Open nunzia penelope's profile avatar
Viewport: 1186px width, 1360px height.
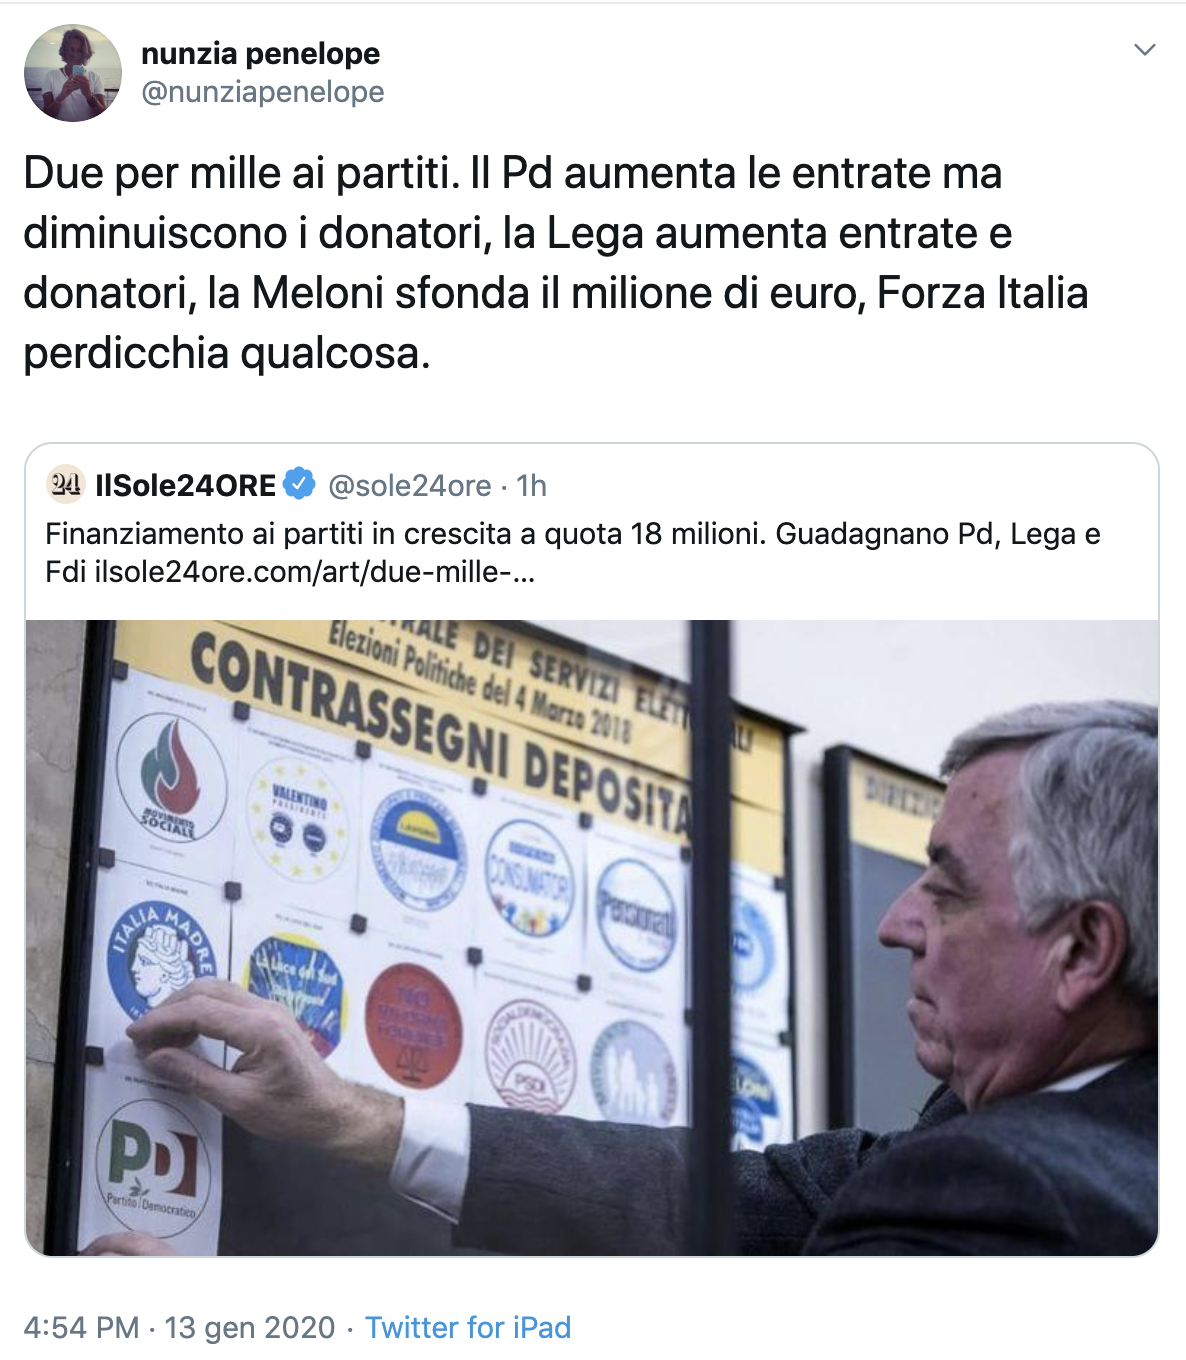pyautogui.click(x=73, y=73)
